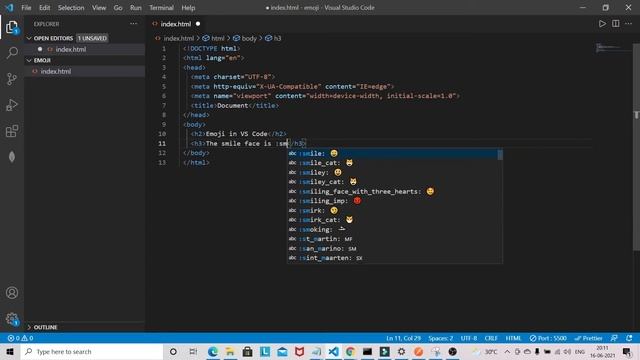Expand the Outline section
The image size is (640, 360).
tap(84, 327)
